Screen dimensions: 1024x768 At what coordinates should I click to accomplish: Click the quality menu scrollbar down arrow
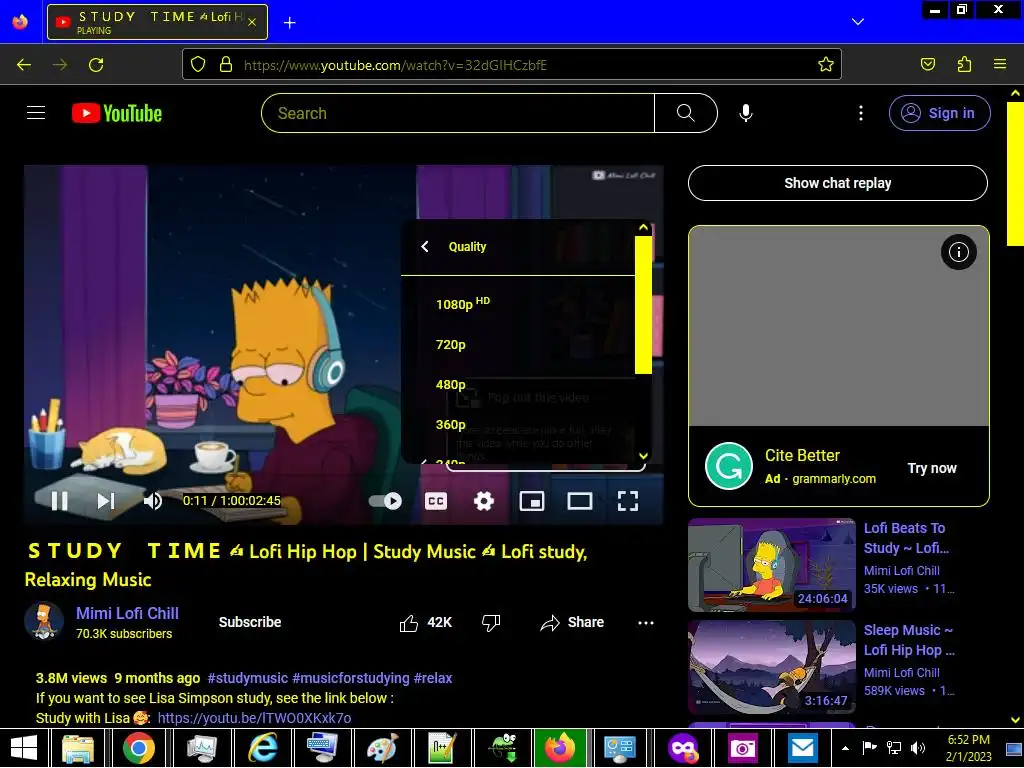[643, 456]
